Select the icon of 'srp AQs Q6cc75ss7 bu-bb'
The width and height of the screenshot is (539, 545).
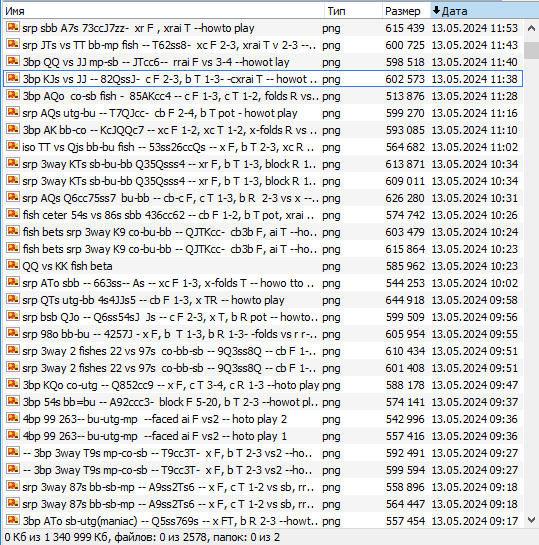coord(13,197)
